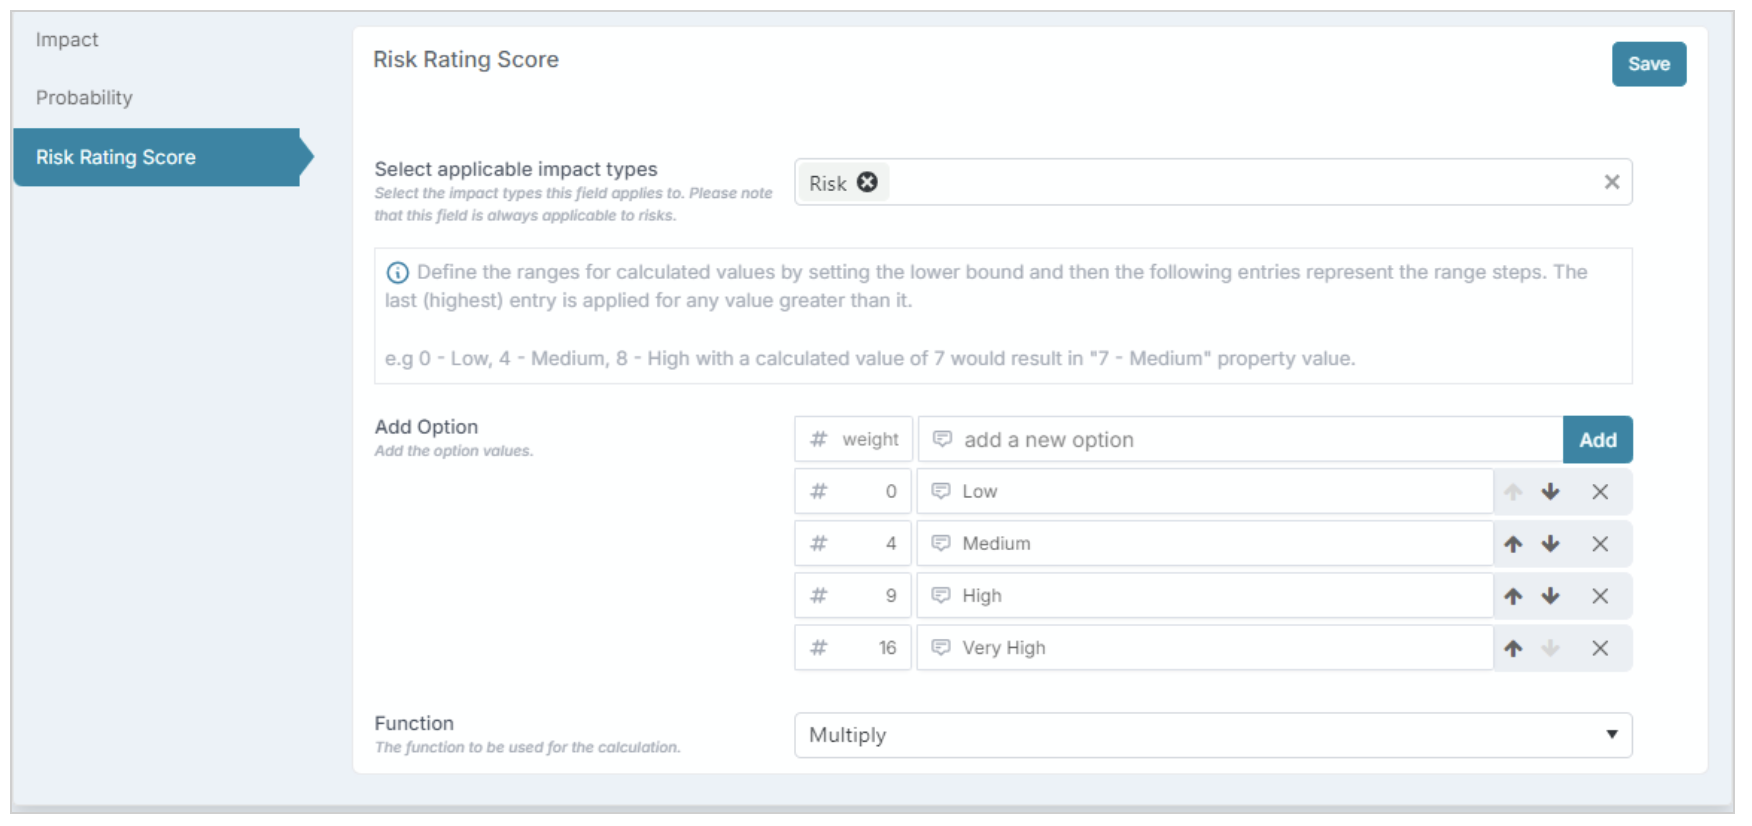Save the Risk Rating Score settings

pos(1648,64)
